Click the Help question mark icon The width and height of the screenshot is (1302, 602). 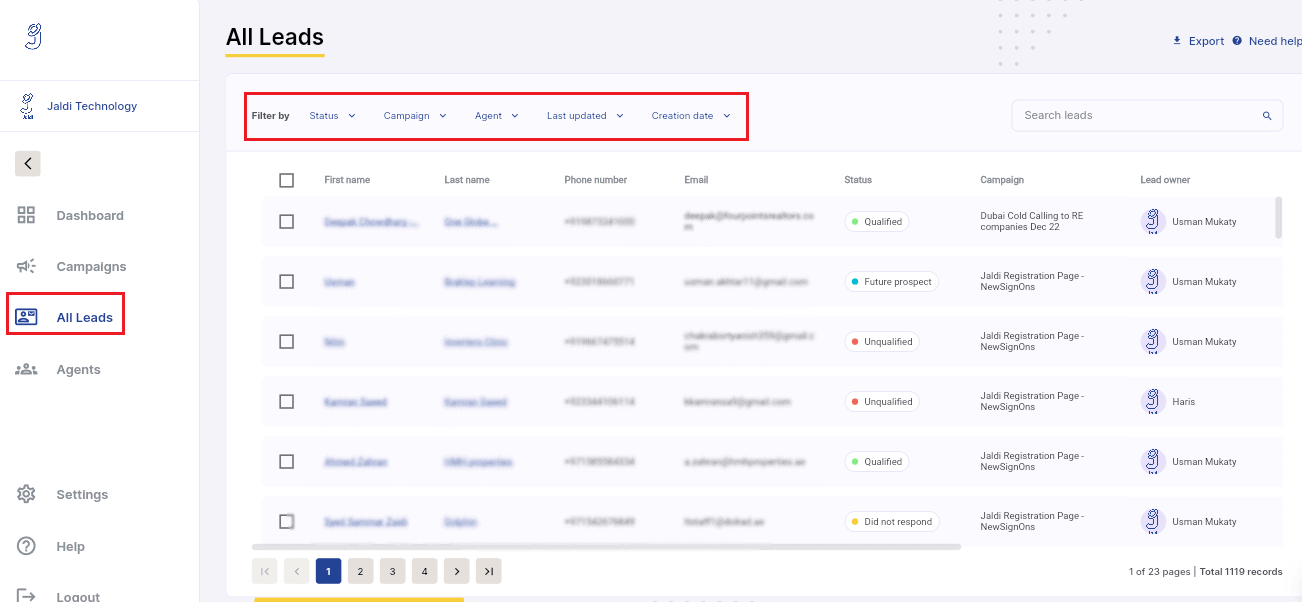coord(25,546)
